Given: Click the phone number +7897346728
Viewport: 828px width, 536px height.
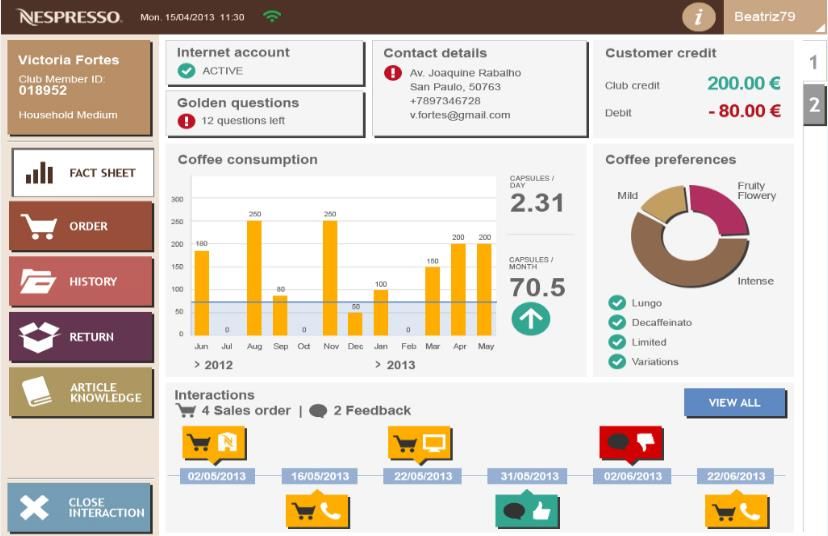Looking at the screenshot, I should [x=445, y=100].
